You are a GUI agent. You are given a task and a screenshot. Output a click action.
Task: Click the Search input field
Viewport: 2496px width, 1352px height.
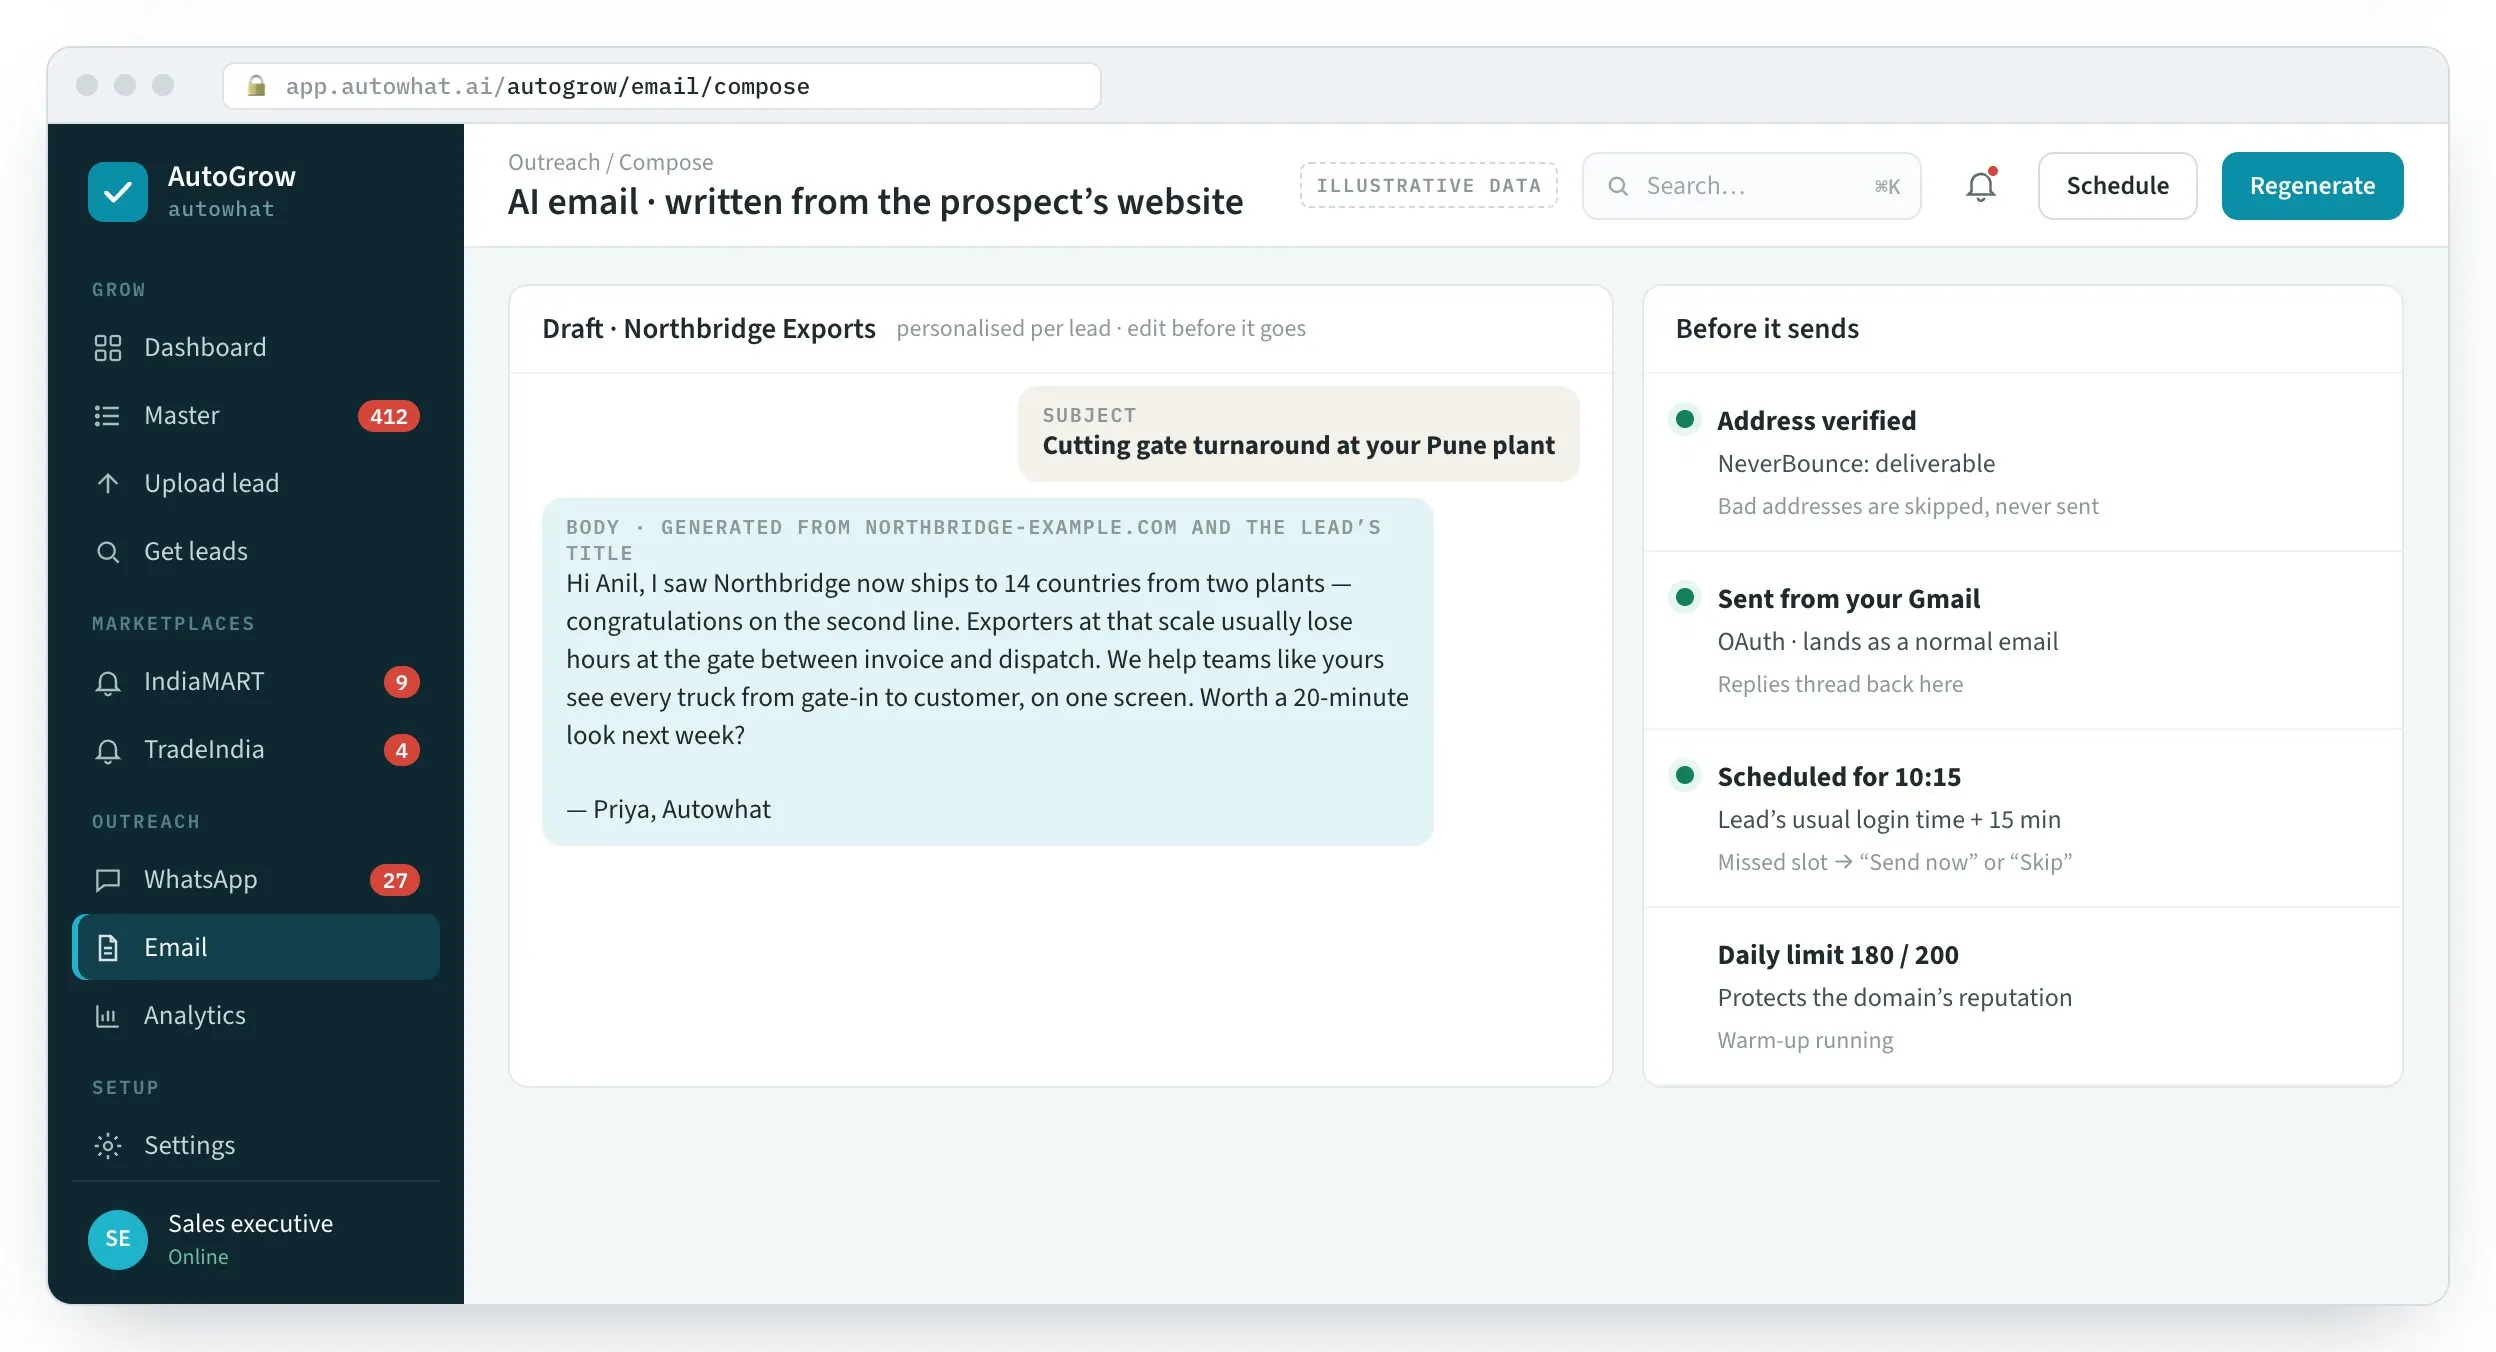[x=1751, y=186]
